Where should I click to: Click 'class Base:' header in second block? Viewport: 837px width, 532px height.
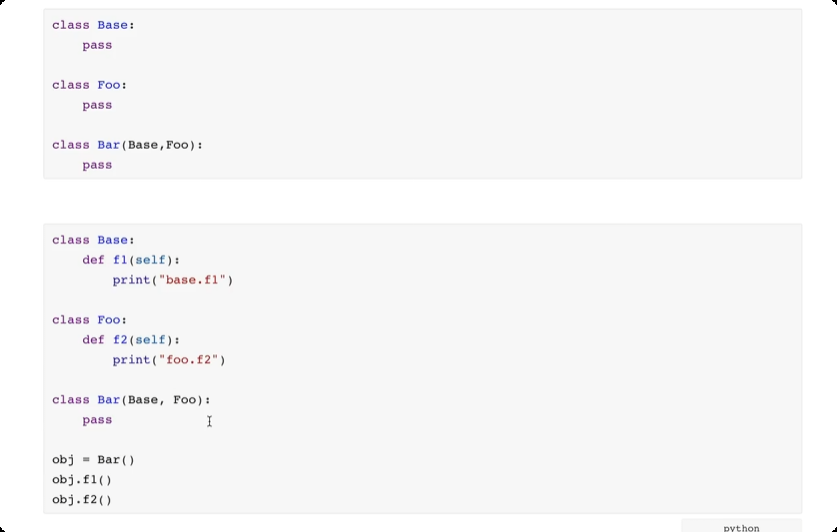93,240
